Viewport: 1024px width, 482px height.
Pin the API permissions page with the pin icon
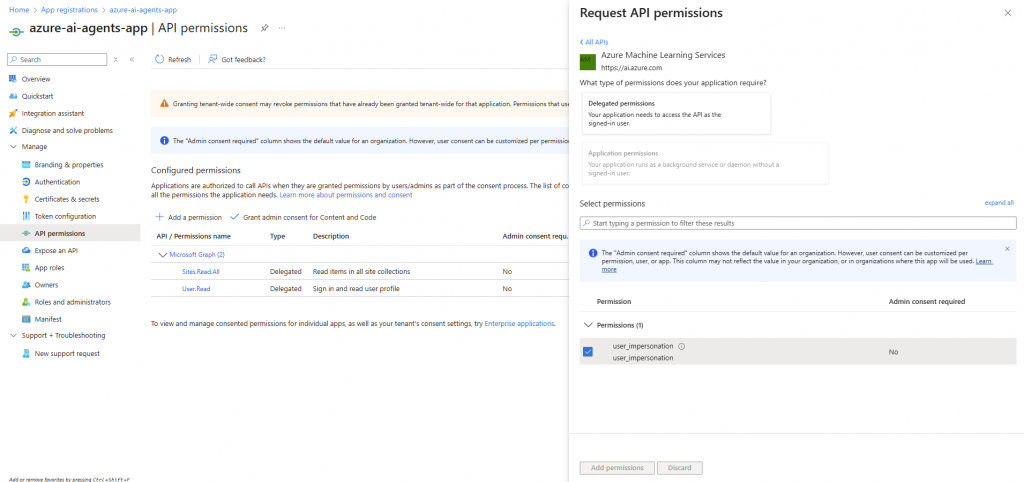[264, 27]
